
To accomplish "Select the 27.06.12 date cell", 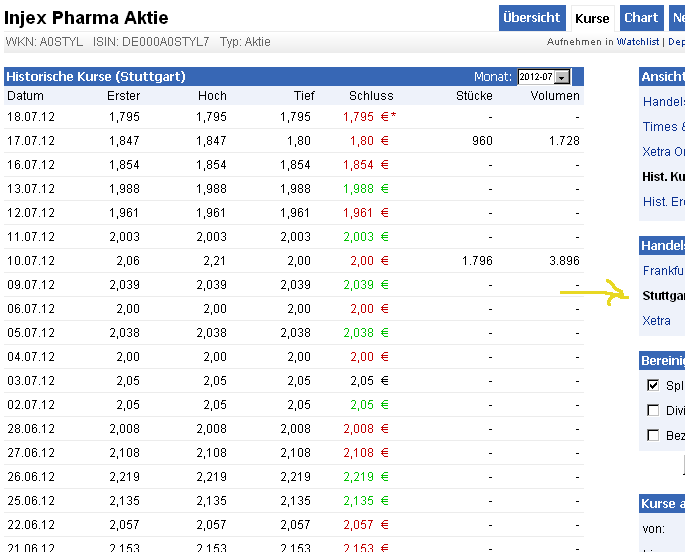I will click(x=31, y=453).
